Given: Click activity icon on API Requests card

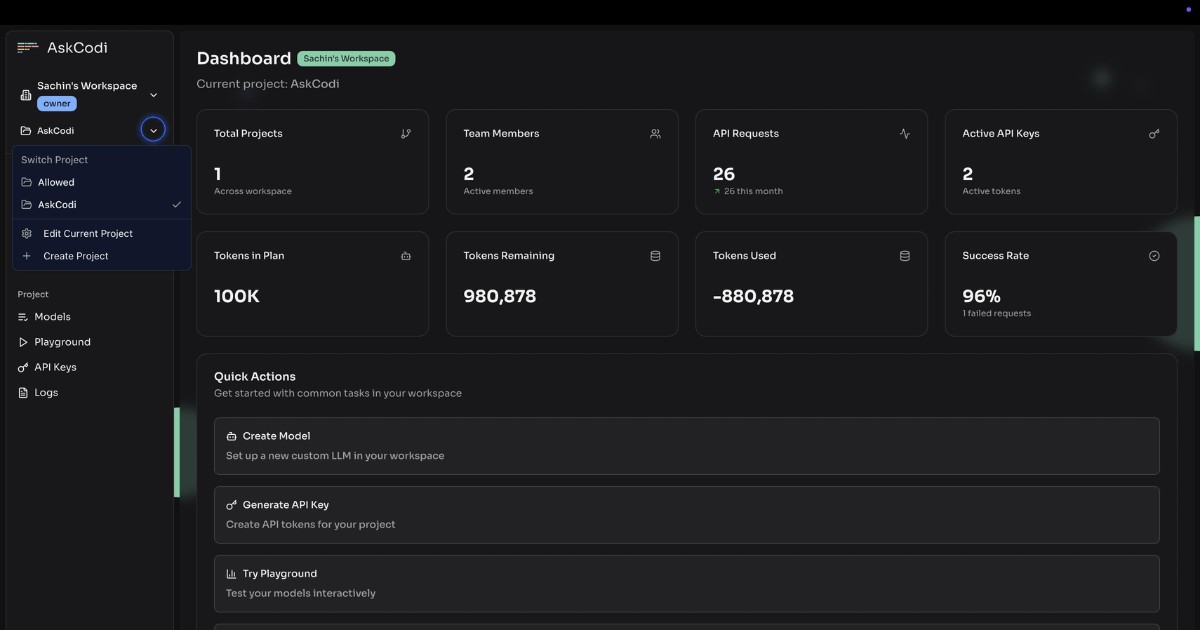Looking at the screenshot, I should point(905,133).
